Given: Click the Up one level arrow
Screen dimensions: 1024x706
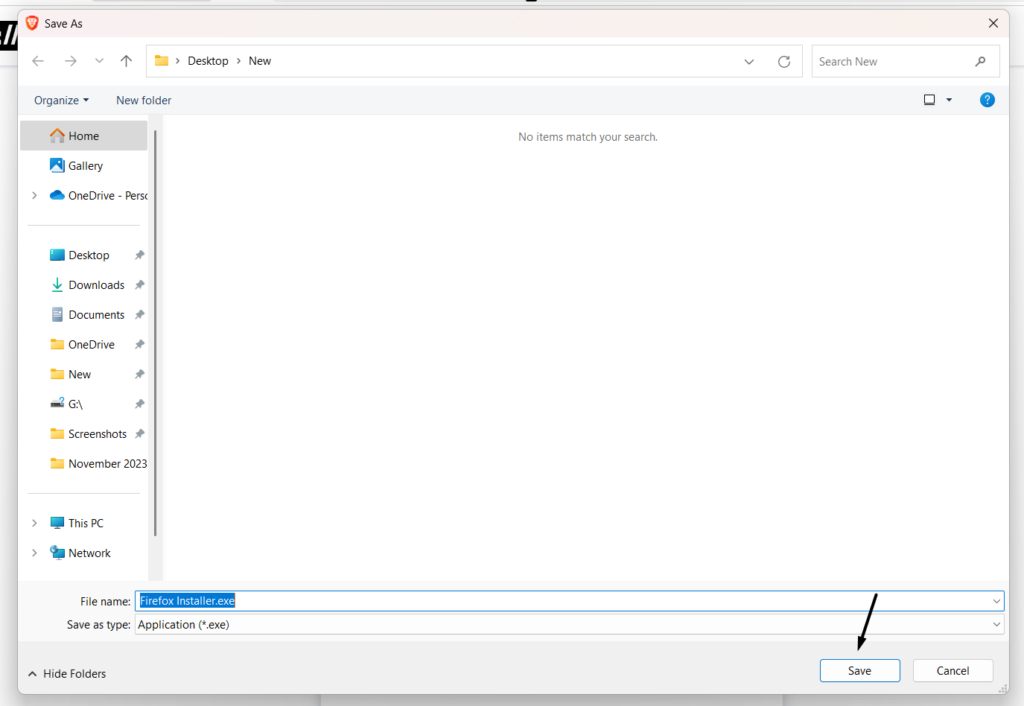Looking at the screenshot, I should click(x=126, y=61).
